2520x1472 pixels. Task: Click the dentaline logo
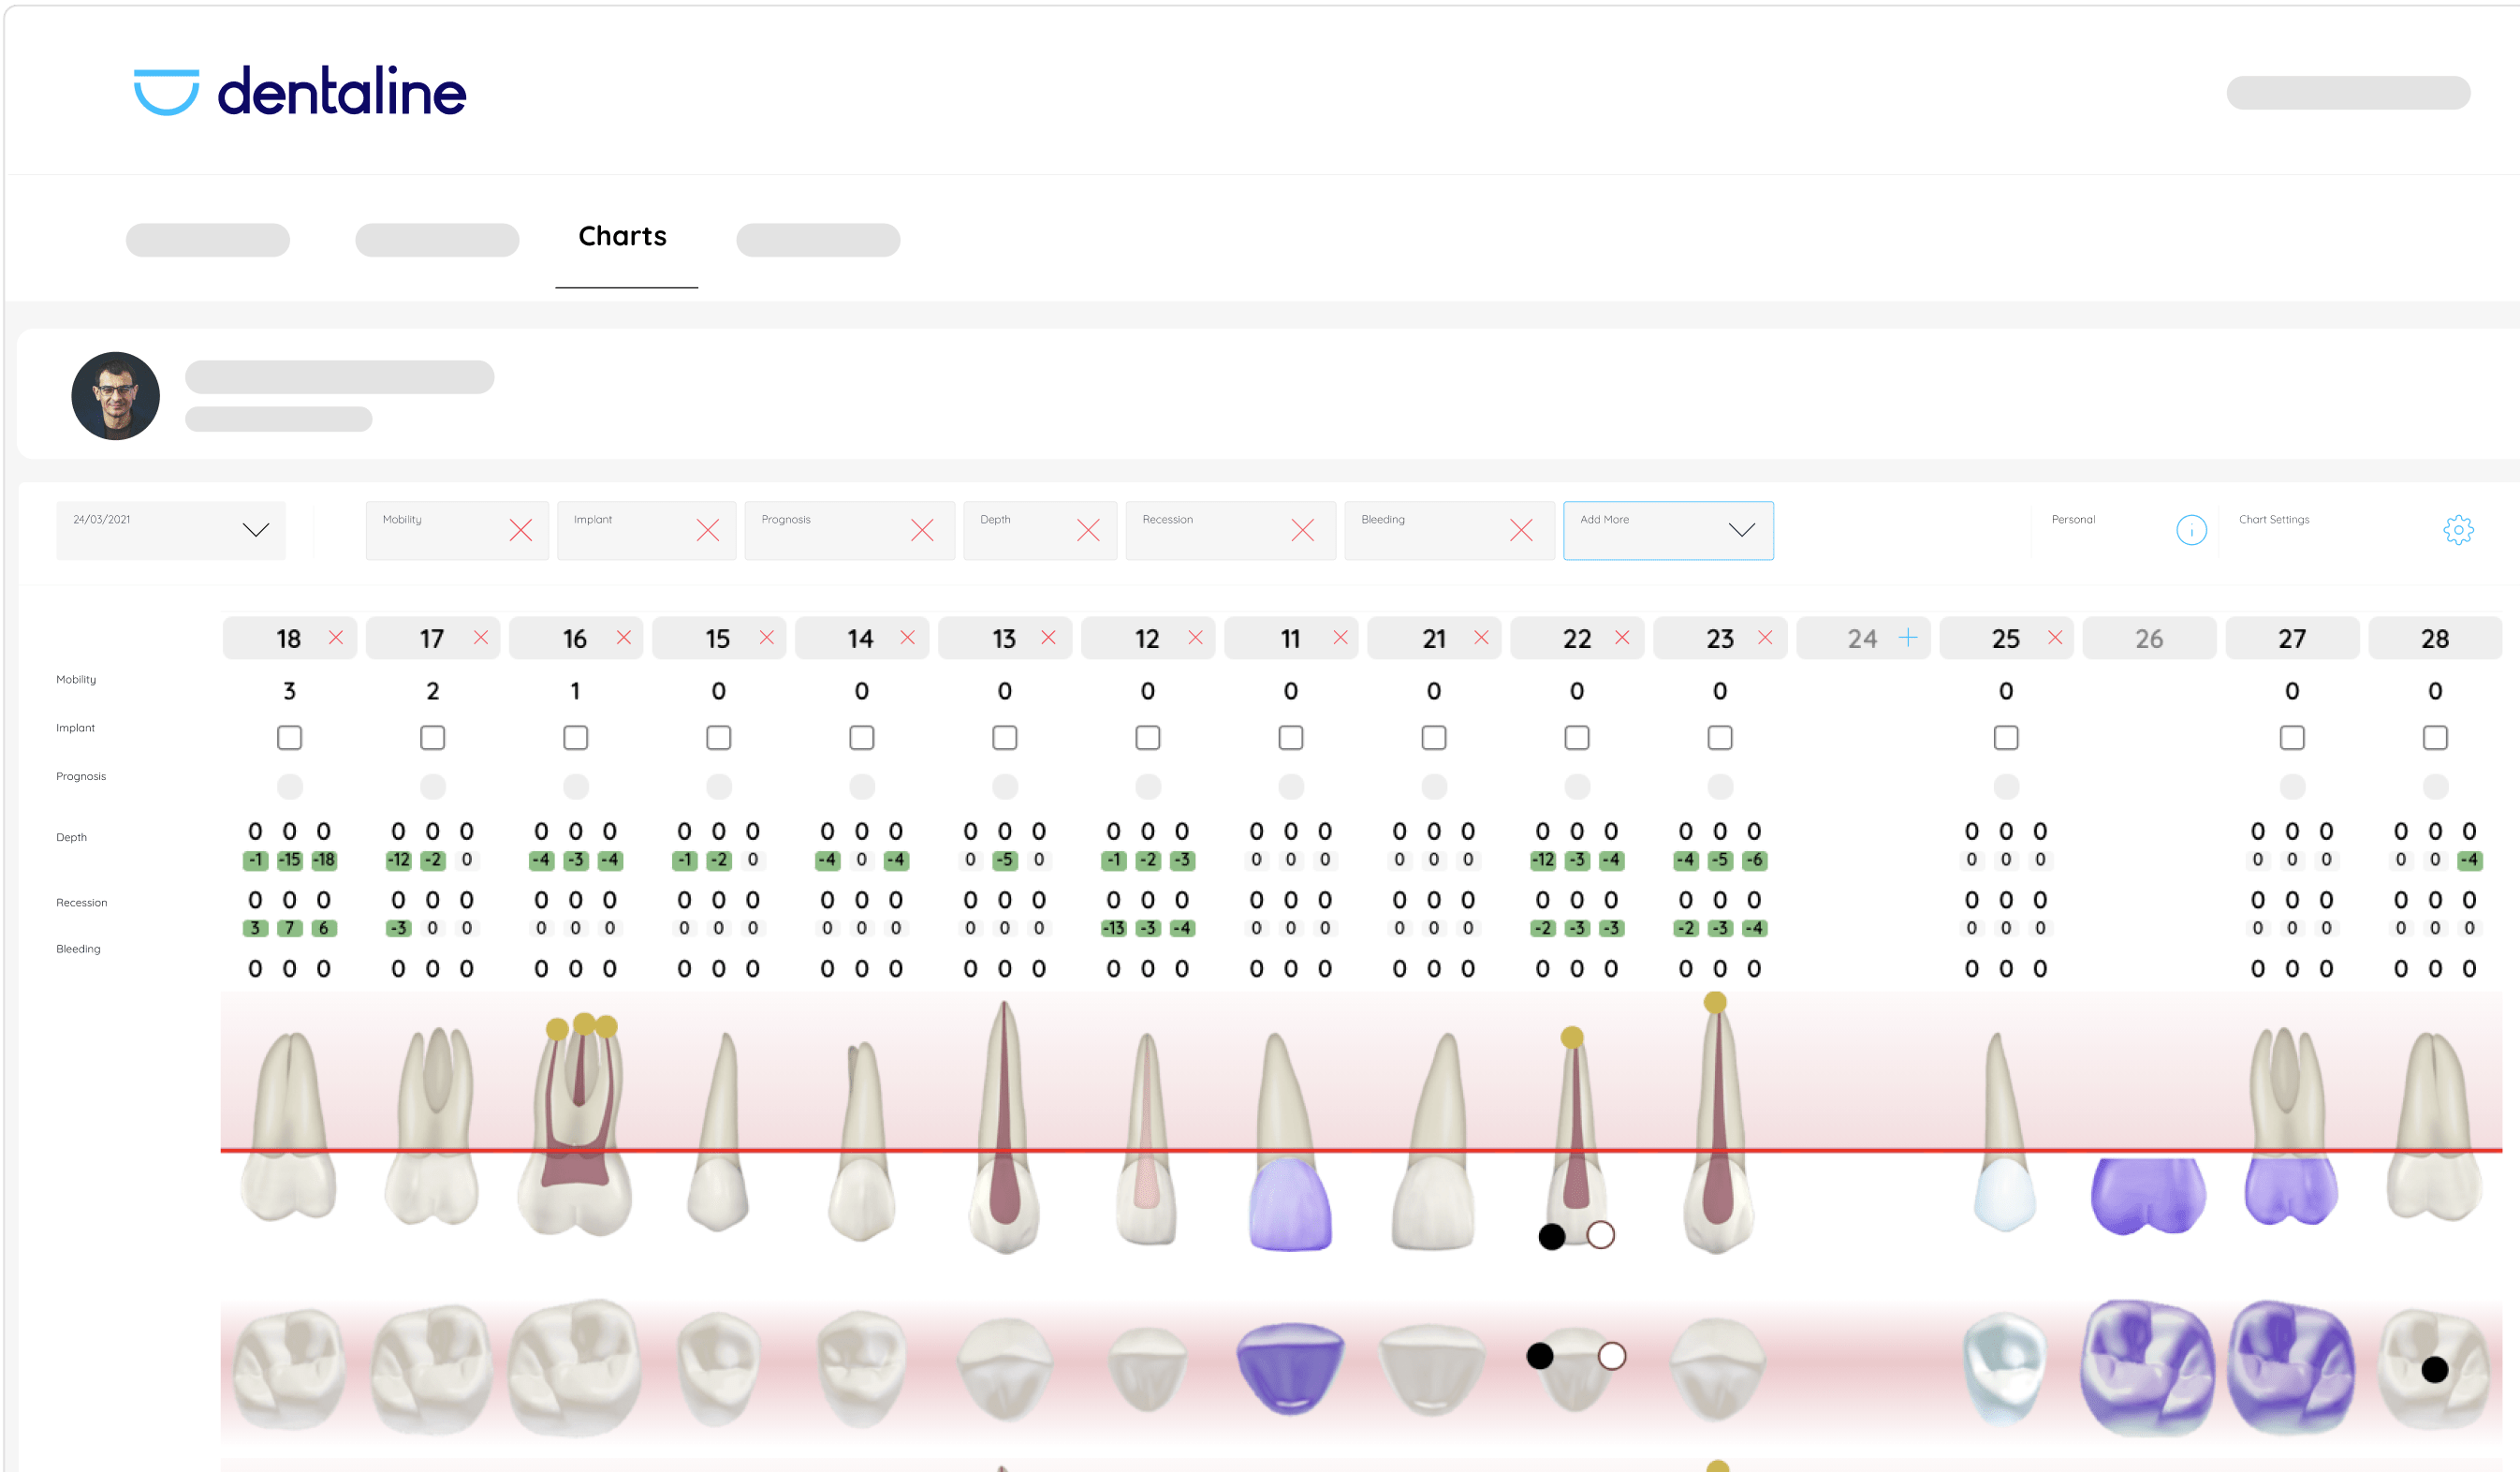[x=300, y=91]
